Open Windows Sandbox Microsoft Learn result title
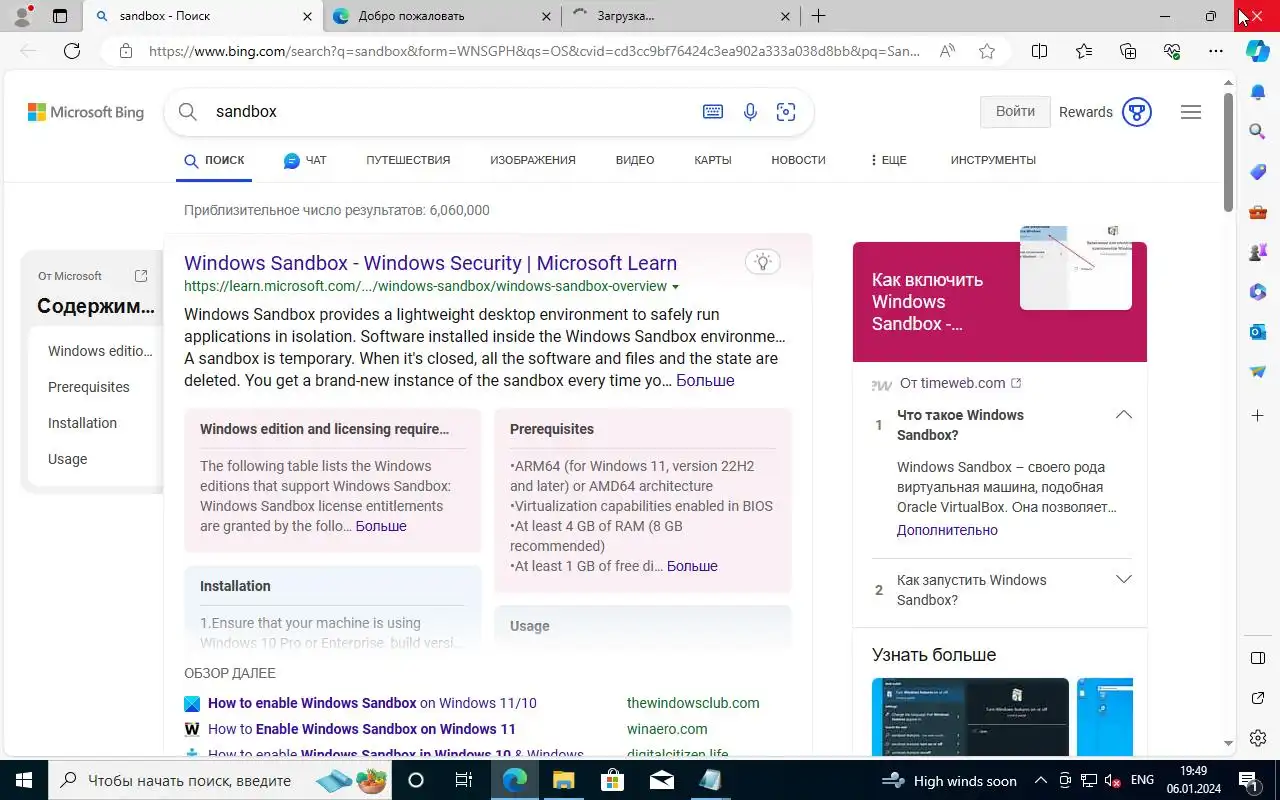This screenshot has width=1280, height=800. coord(430,263)
